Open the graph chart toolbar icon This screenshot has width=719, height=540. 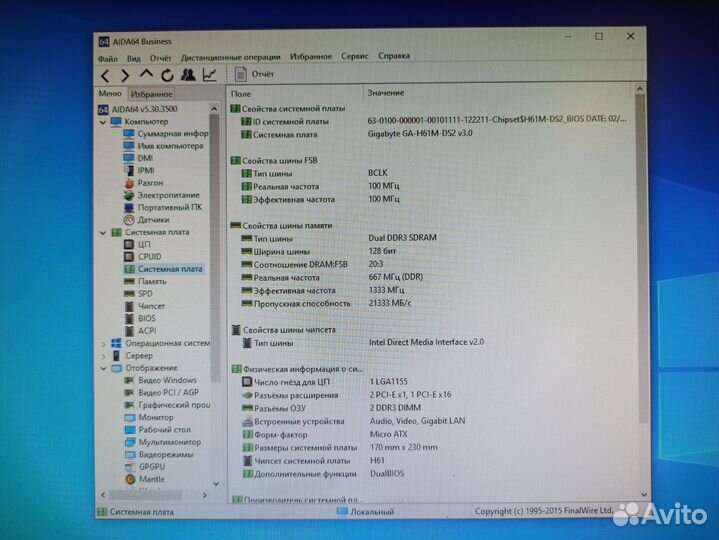coord(210,75)
